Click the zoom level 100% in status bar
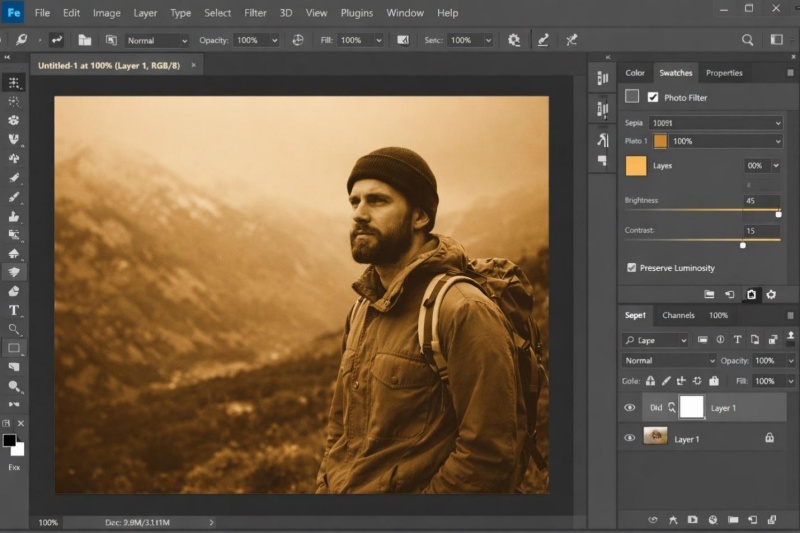This screenshot has height=533, width=800. [x=48, y=522]
